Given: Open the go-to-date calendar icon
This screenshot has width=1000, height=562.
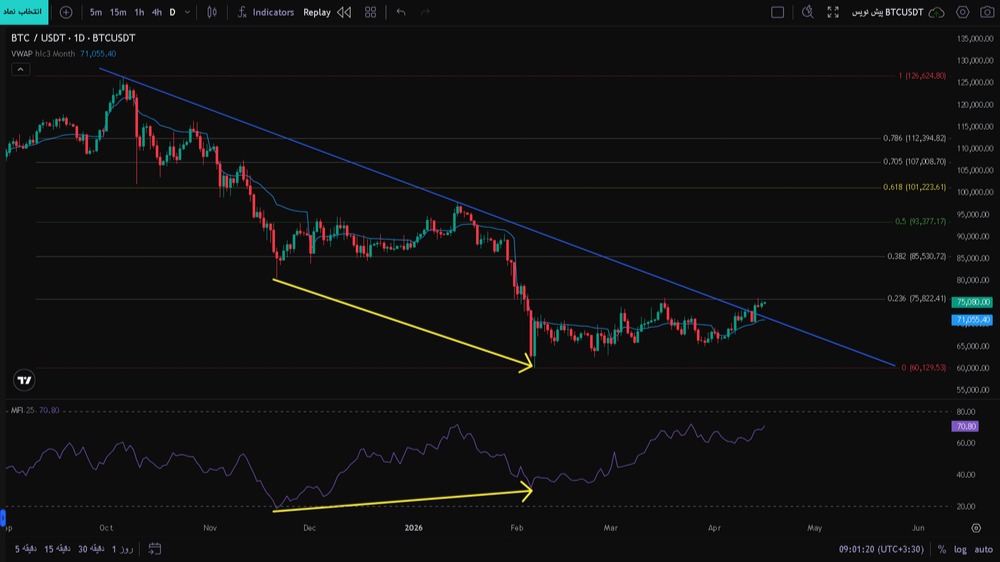Looking at the screenshot, I should click(x=154, y=549).
